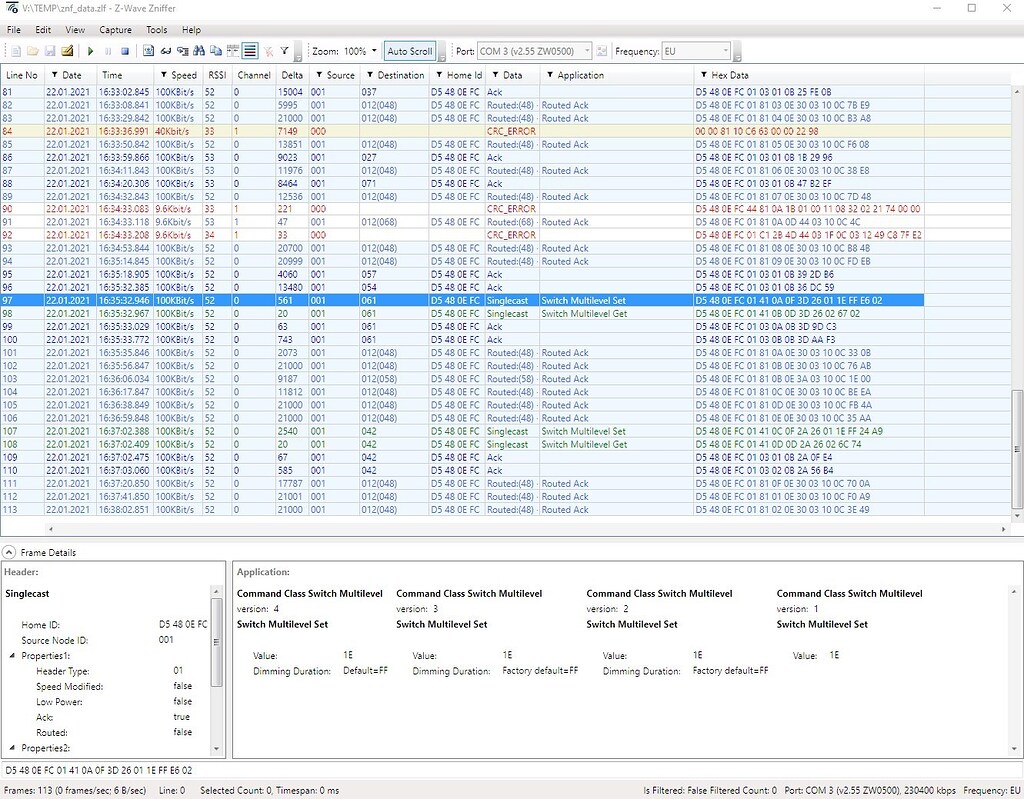1024x799 pixels.
Task: Start capture with the green play icon
Action: pos(90,51)
